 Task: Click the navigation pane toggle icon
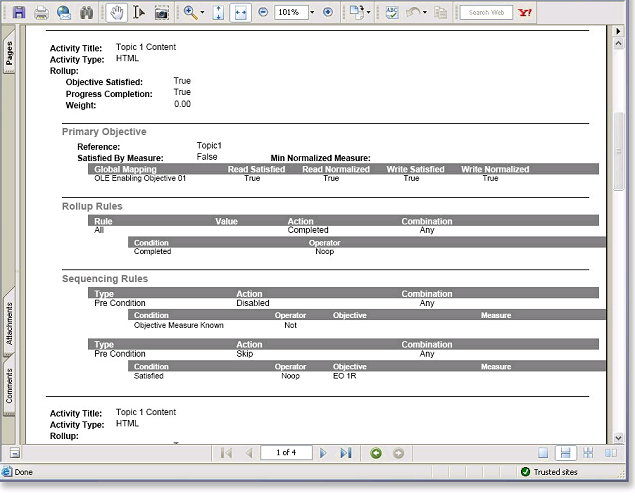click(x=15, y=453)
